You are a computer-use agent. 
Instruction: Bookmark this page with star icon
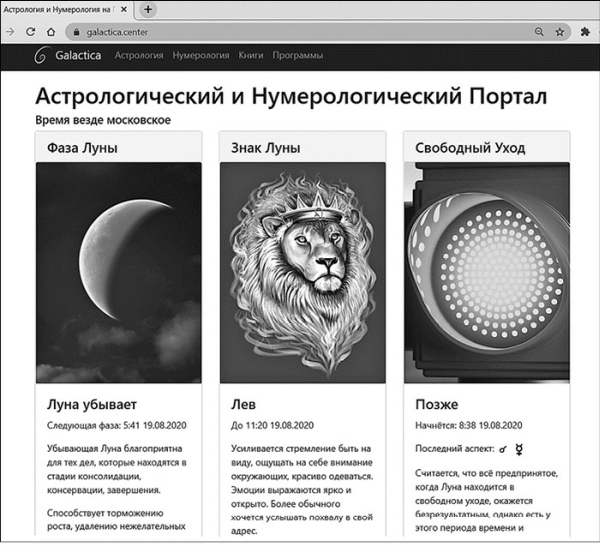560,31
